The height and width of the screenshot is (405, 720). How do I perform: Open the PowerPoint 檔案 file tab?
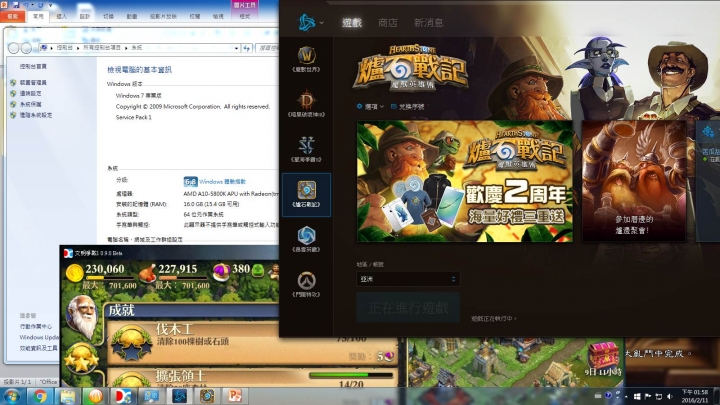point(12,16)
